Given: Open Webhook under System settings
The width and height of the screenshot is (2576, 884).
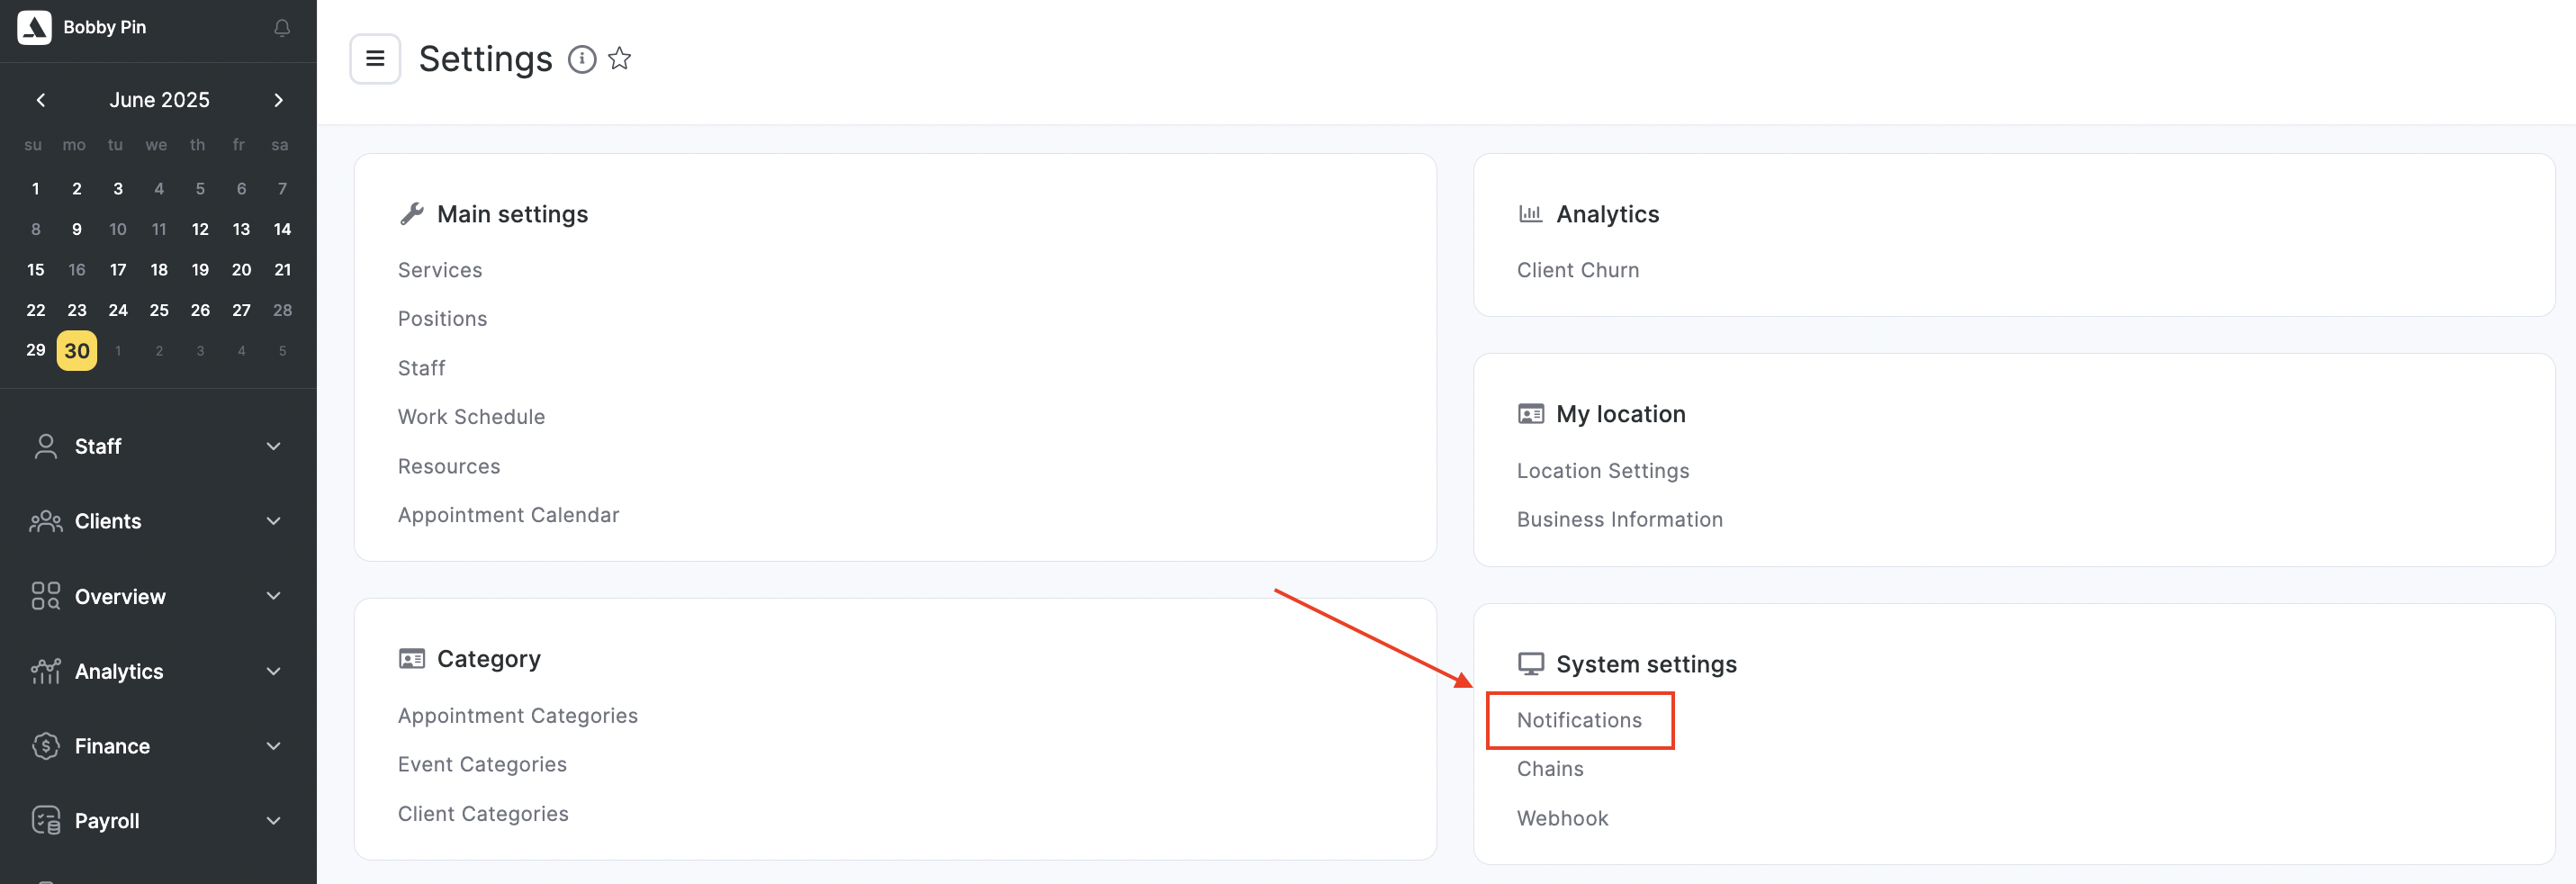Looking at the screenshot, I should [x=1562, y=818].
